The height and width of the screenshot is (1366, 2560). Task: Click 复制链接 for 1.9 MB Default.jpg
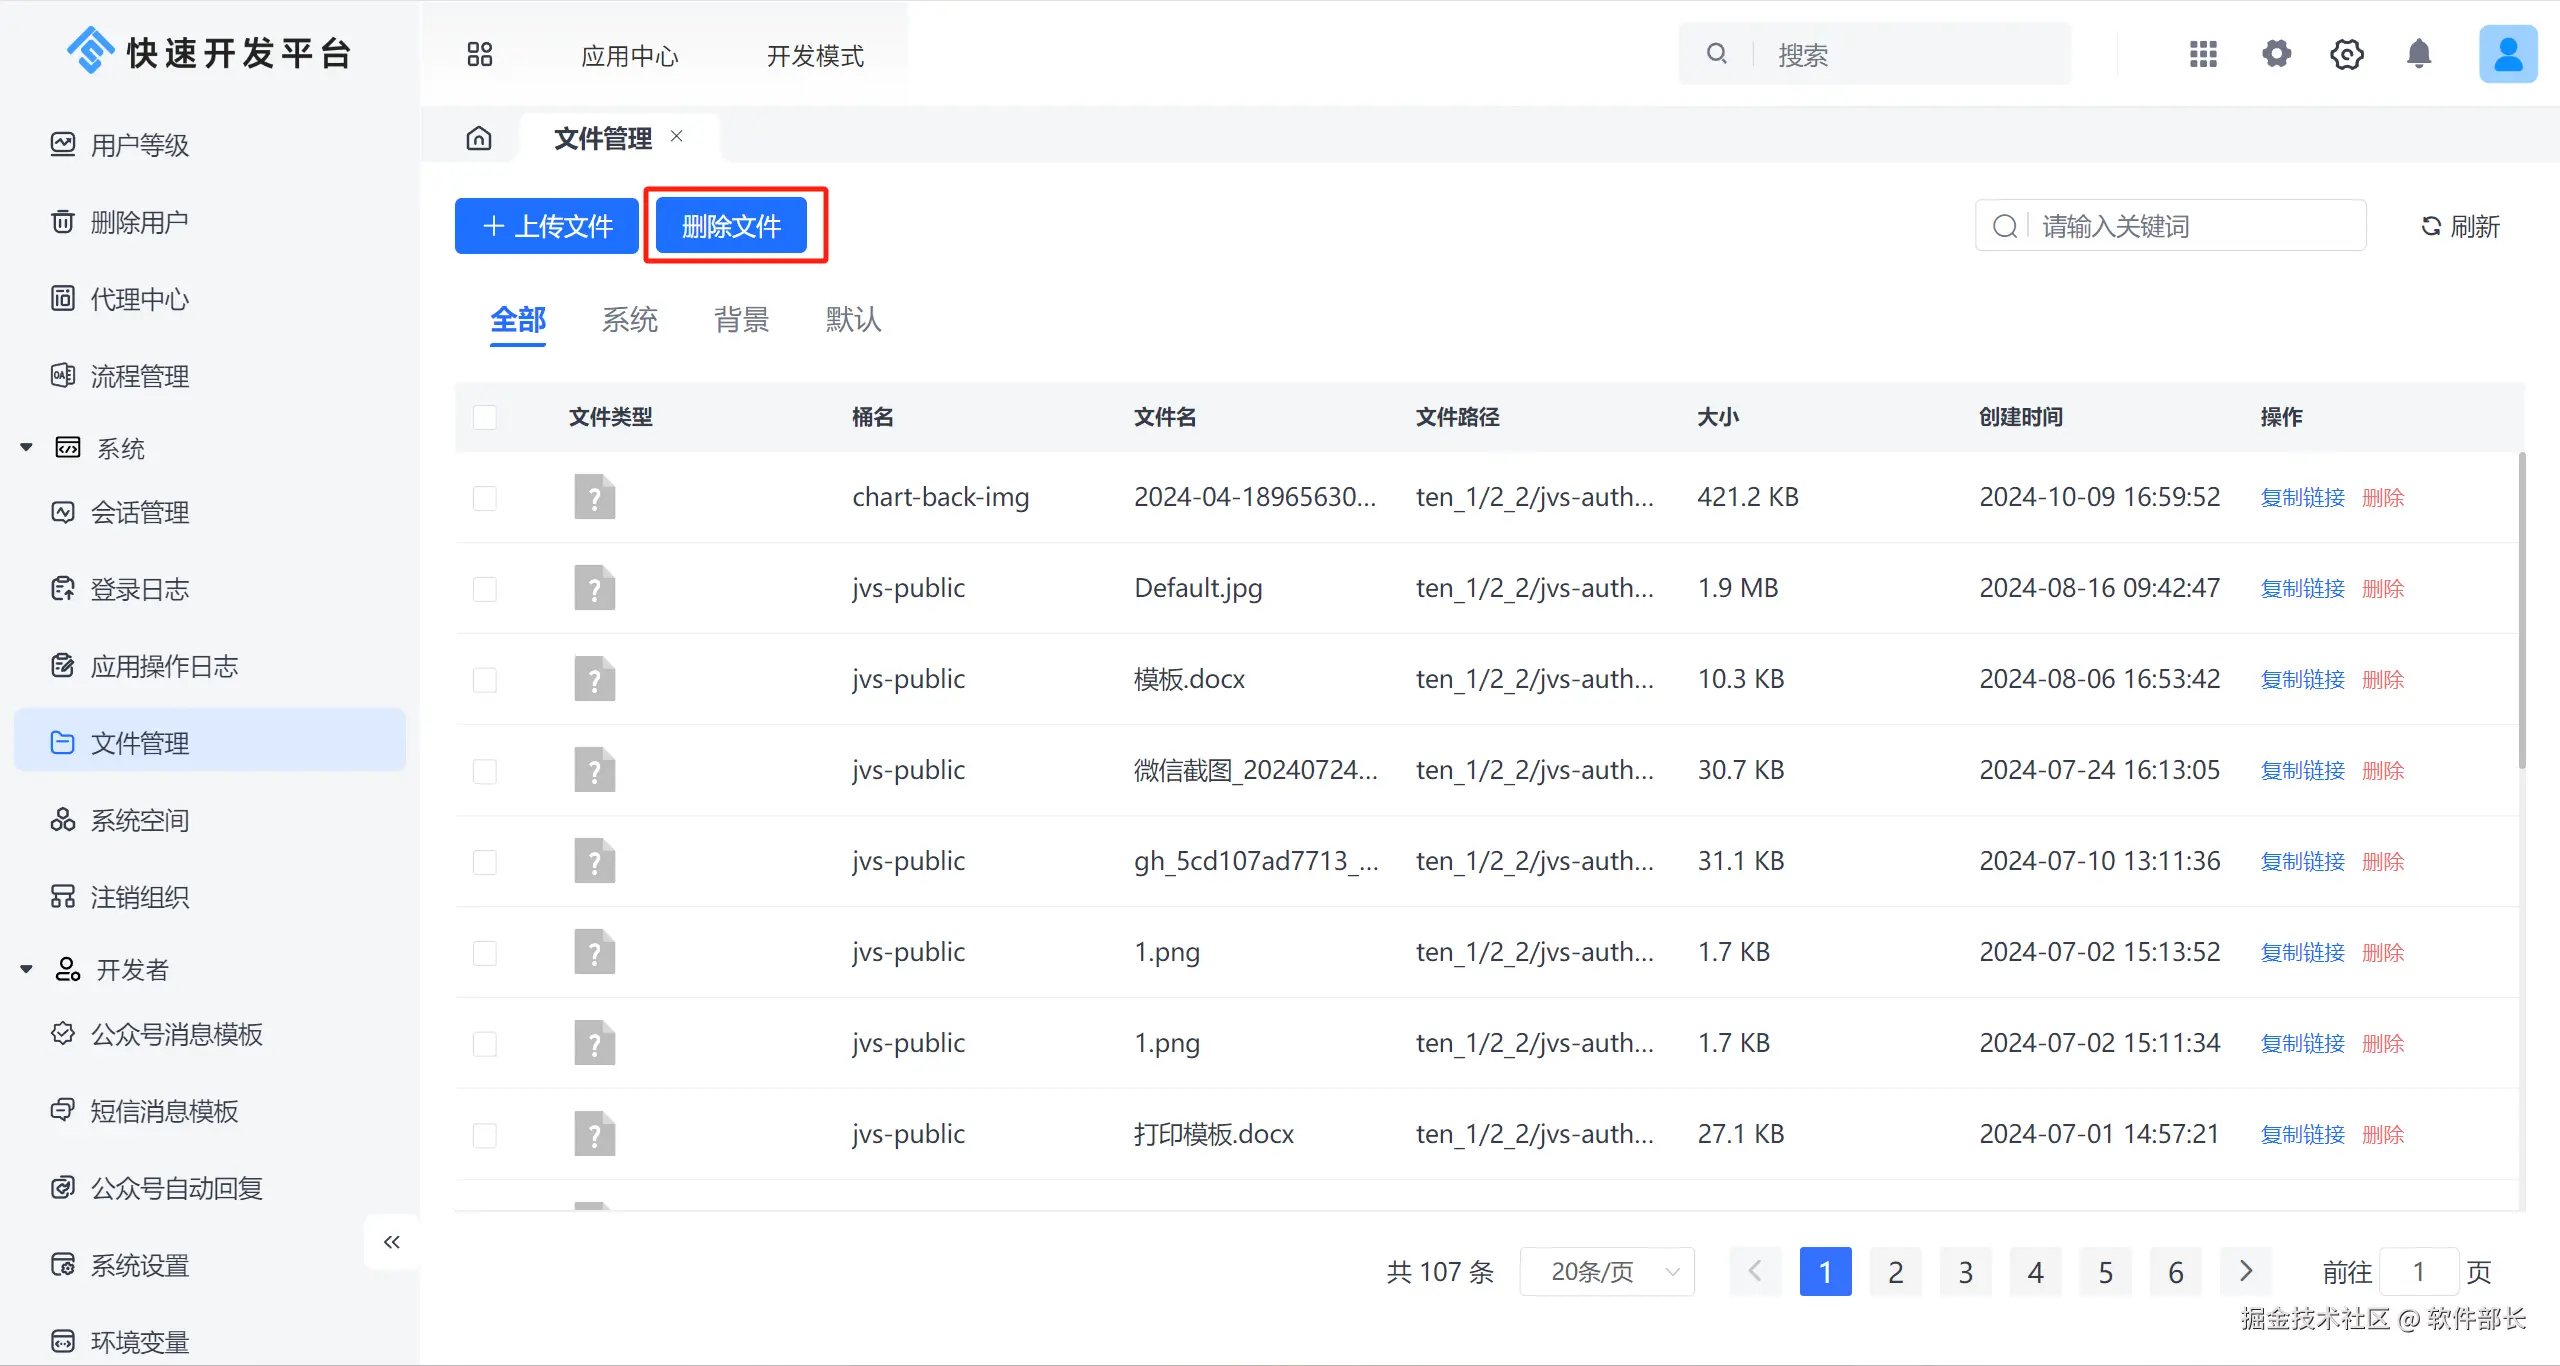2302,589
